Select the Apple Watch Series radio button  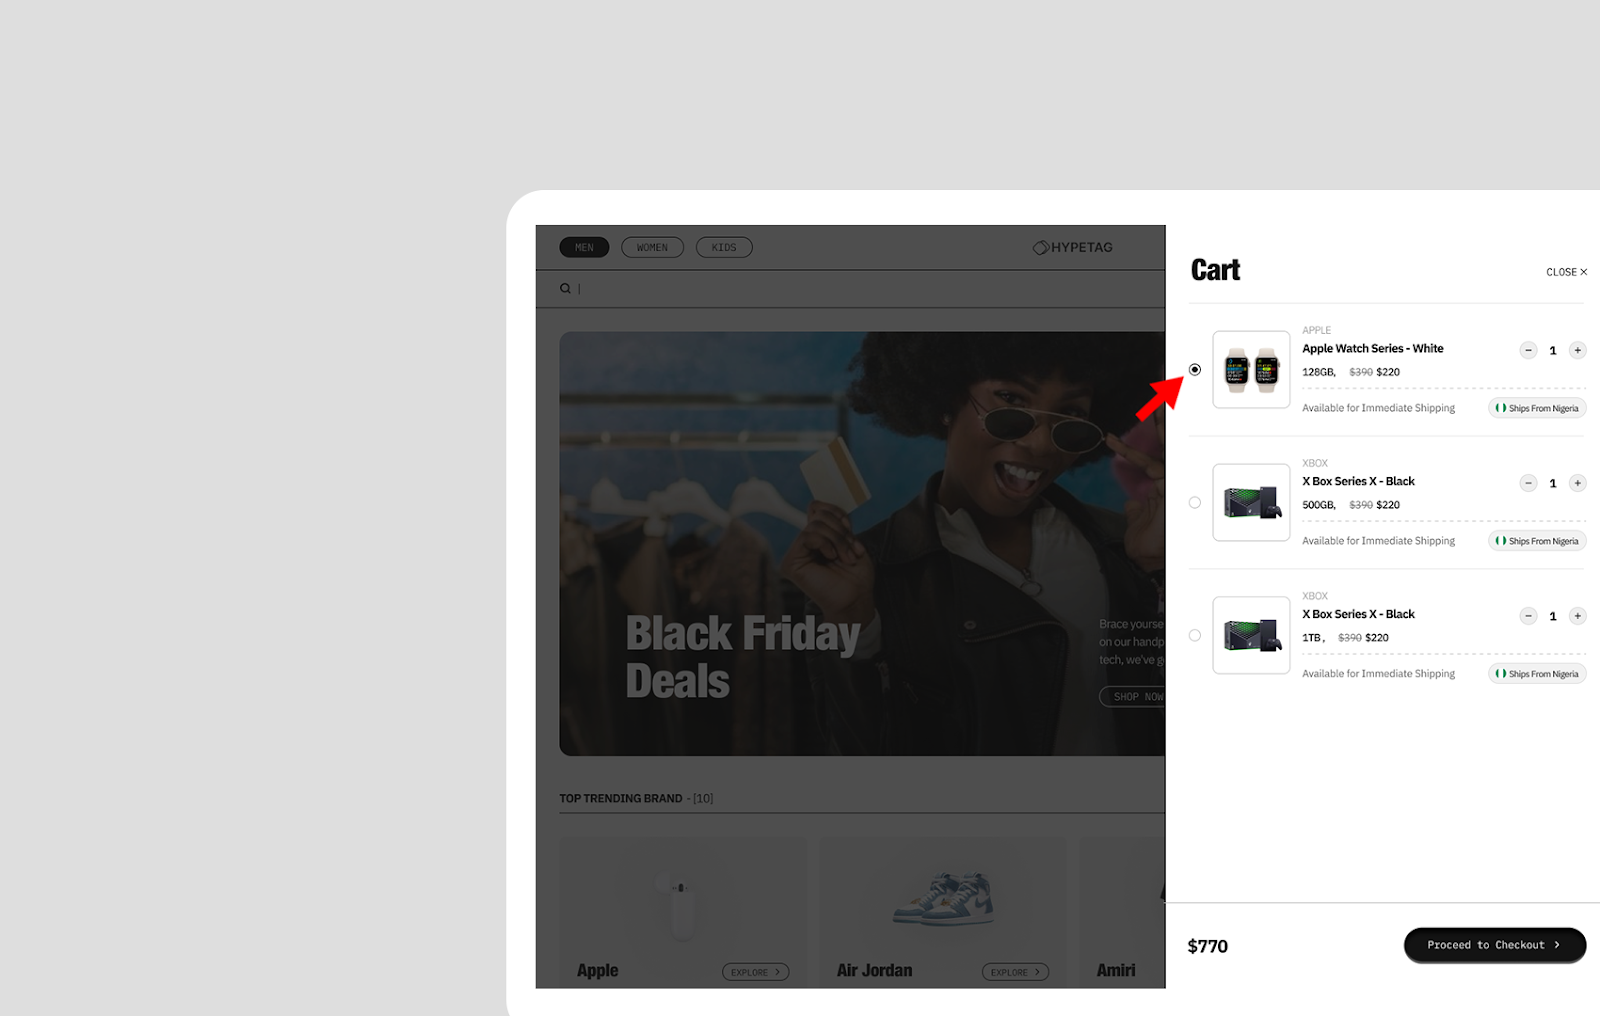click(1195, 370)
